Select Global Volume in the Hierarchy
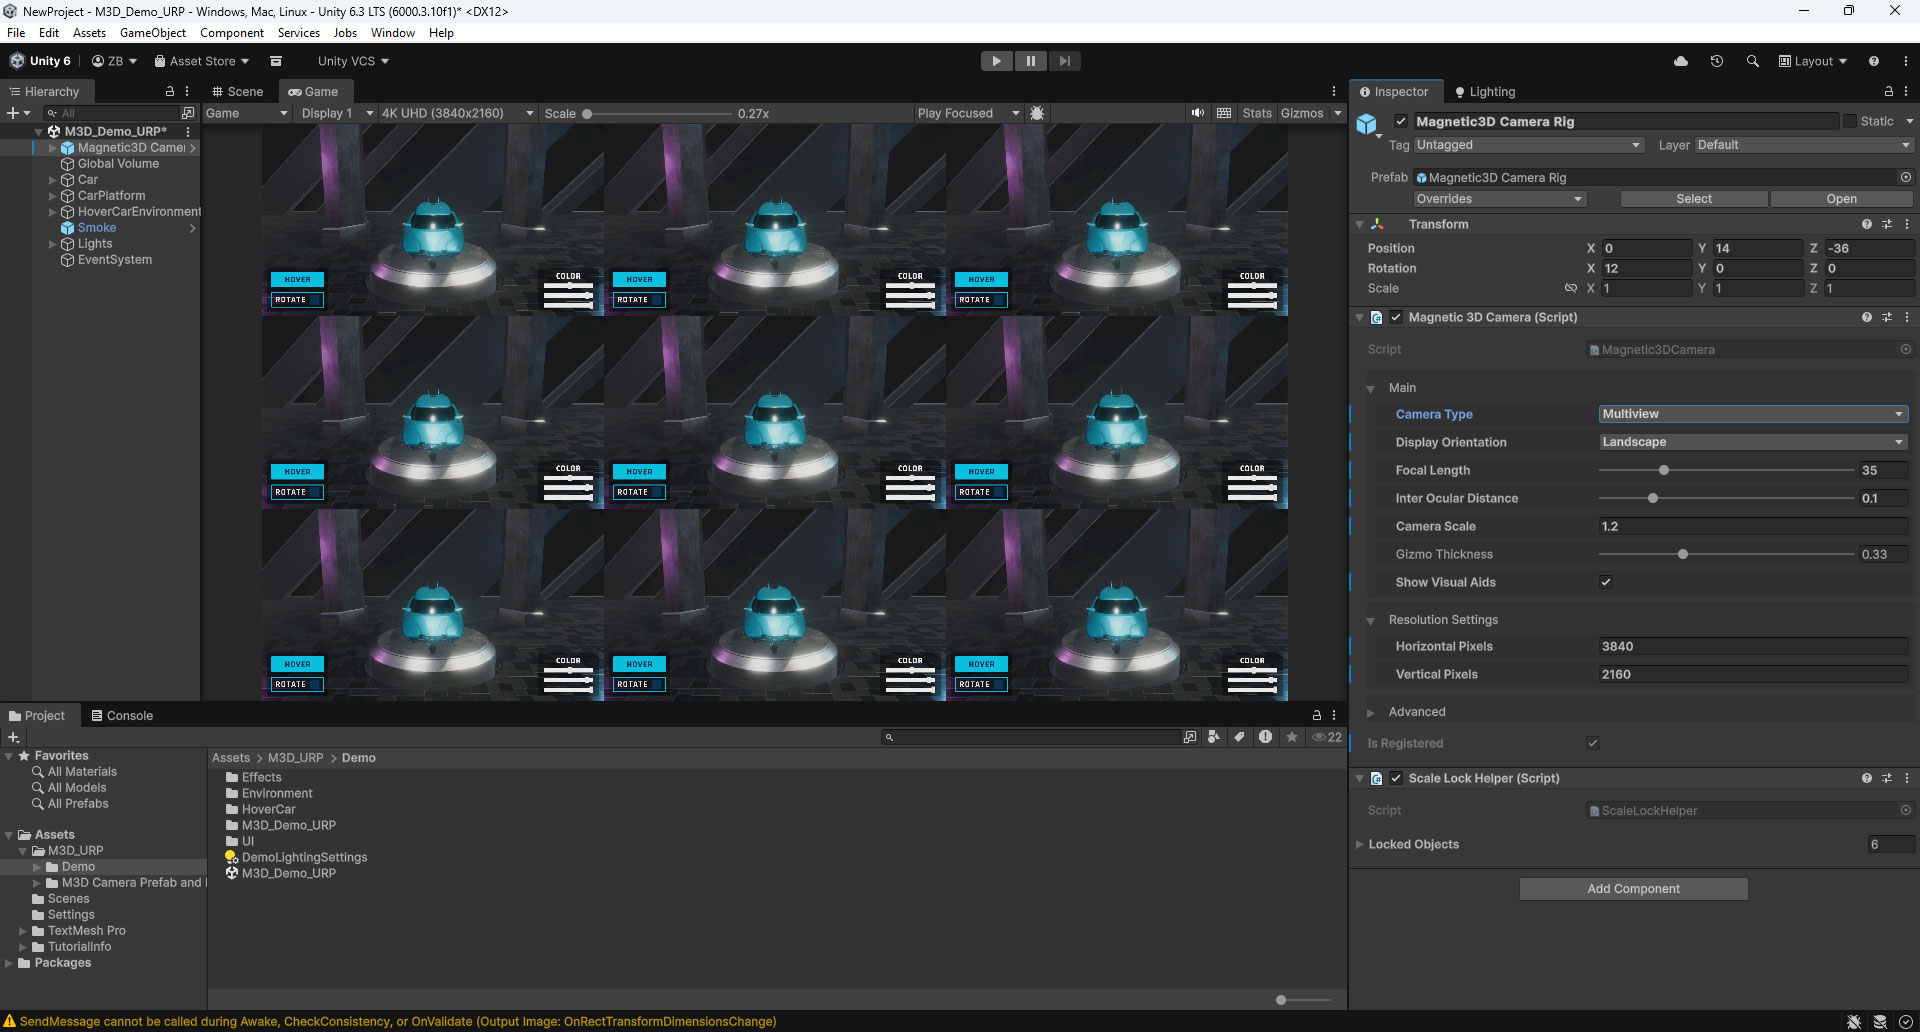1920x1032 pixels. pyautogui.click(x=118, y=163)
